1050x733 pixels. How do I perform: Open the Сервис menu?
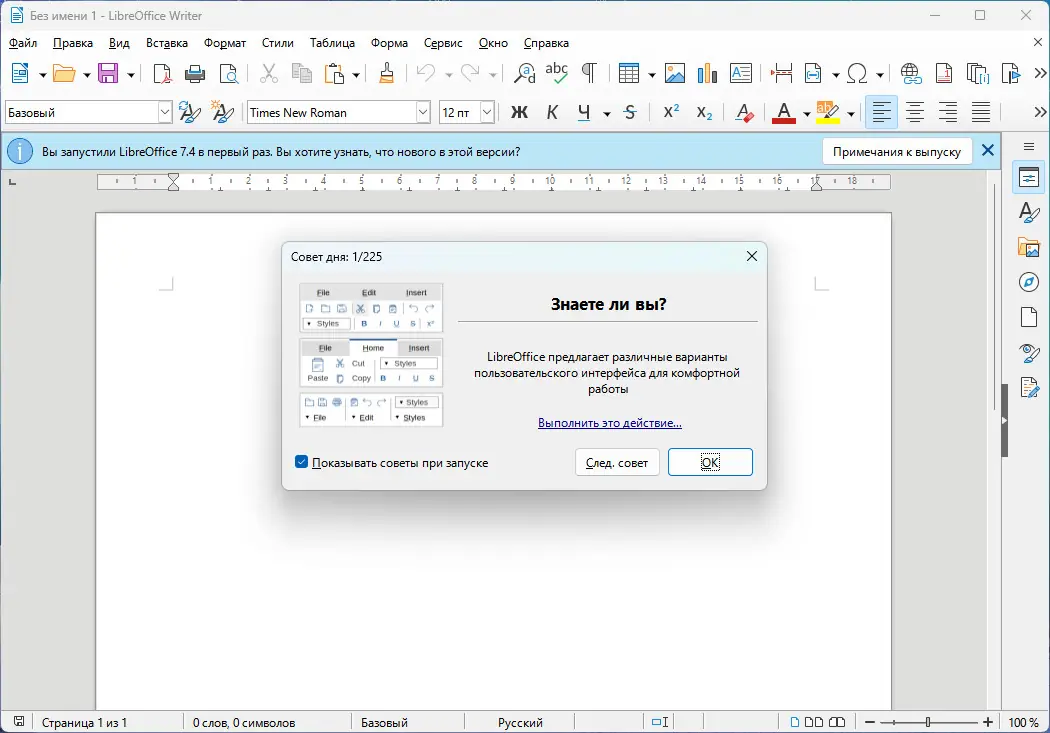pyautogui.click(x=443, y=43)
